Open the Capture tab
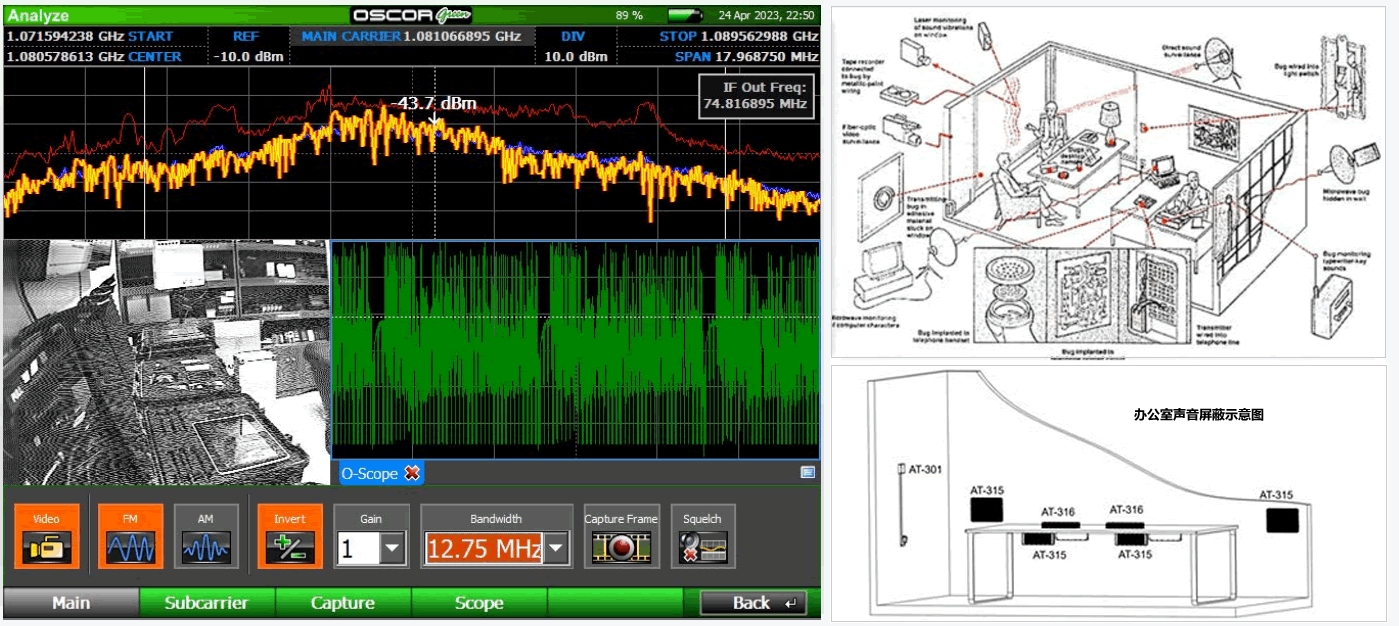The width and height of the screenshot is (1399, 626). (342, 603)
